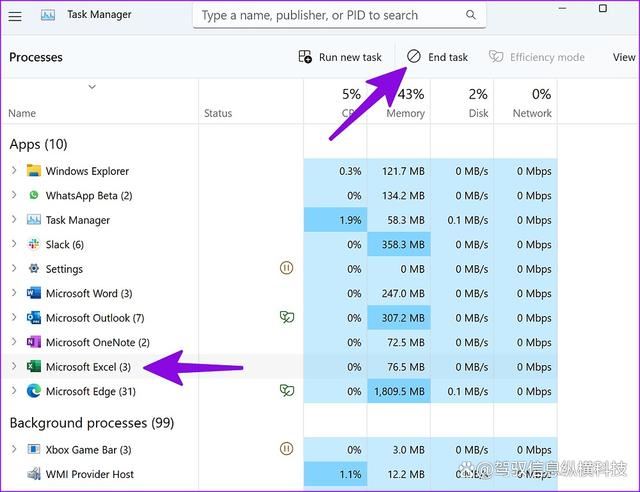Click the Microsoft Outlook icon
Image resolution: width=640 pixels, height=492 pixels.
click(33, 317)
